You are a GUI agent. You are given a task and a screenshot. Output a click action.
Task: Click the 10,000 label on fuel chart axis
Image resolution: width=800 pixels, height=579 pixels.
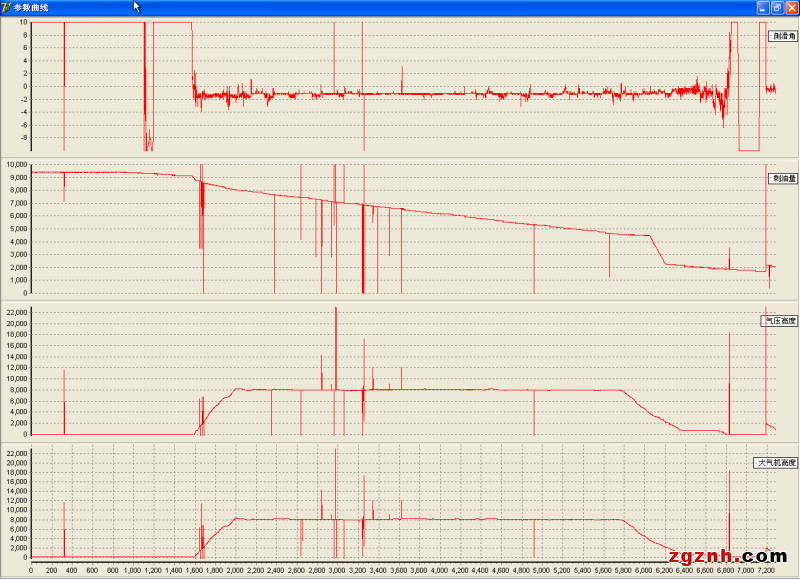15,164
